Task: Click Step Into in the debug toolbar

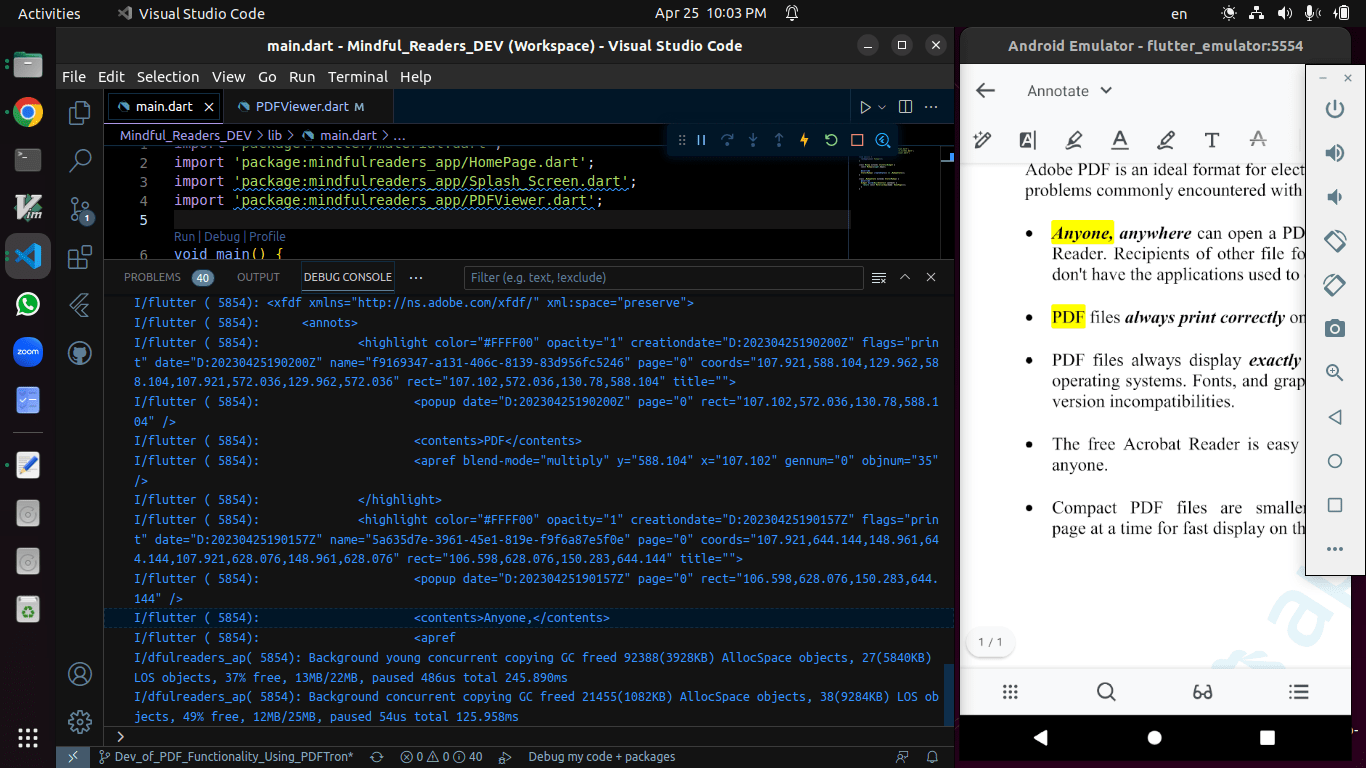Action: click(753, 141)
